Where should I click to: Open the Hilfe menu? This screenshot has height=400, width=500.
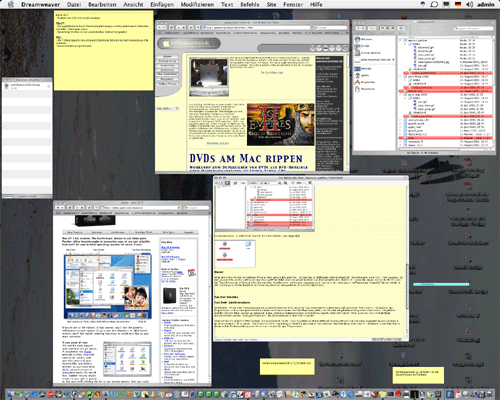[316, 4]
